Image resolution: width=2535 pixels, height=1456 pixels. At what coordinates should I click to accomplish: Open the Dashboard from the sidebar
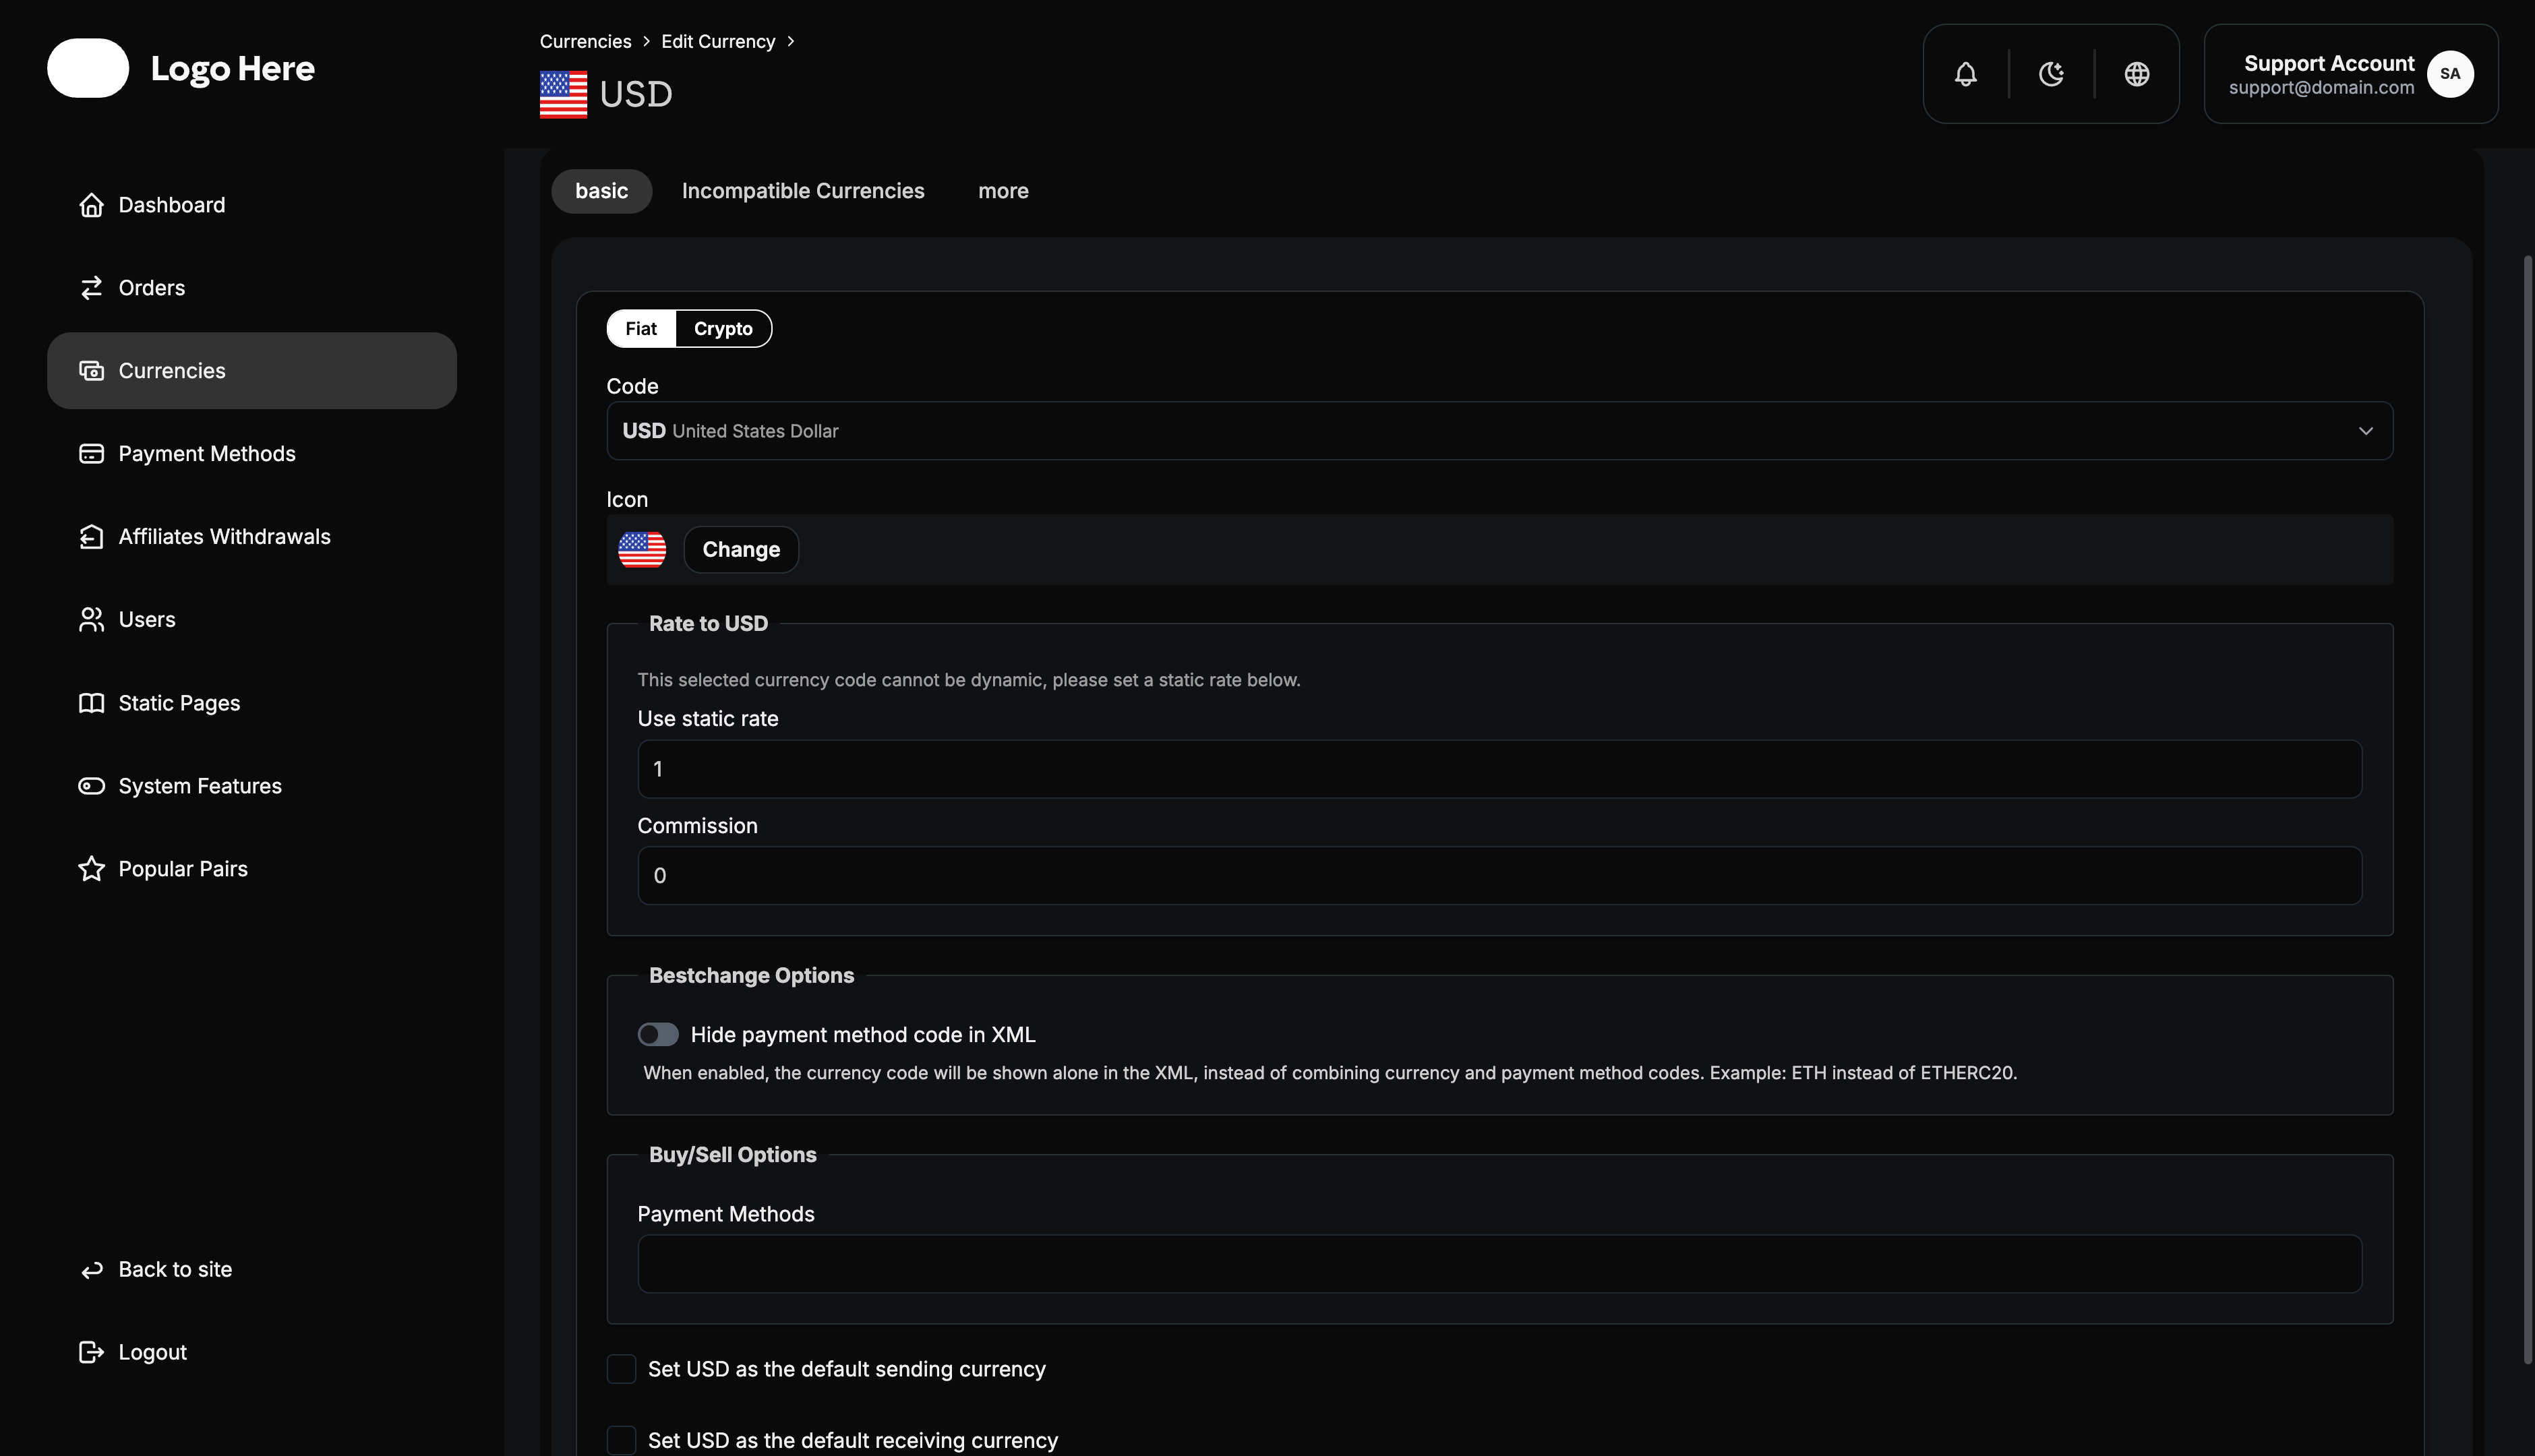[172, 204]
